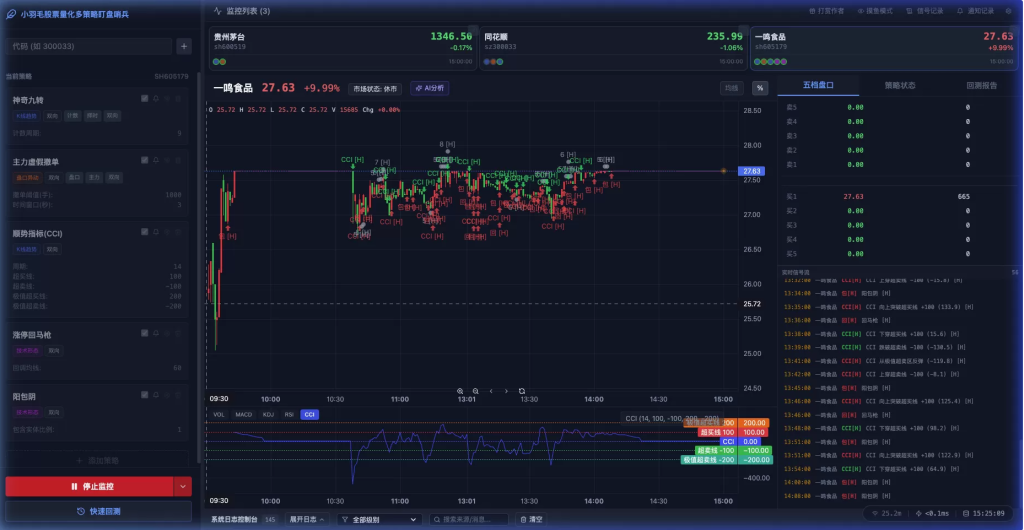Toggle the 涨停回马枪 strategy checkbox
Image resolution: width=1024 pixels, height=530 pixels.
click(x=144, y=333)
